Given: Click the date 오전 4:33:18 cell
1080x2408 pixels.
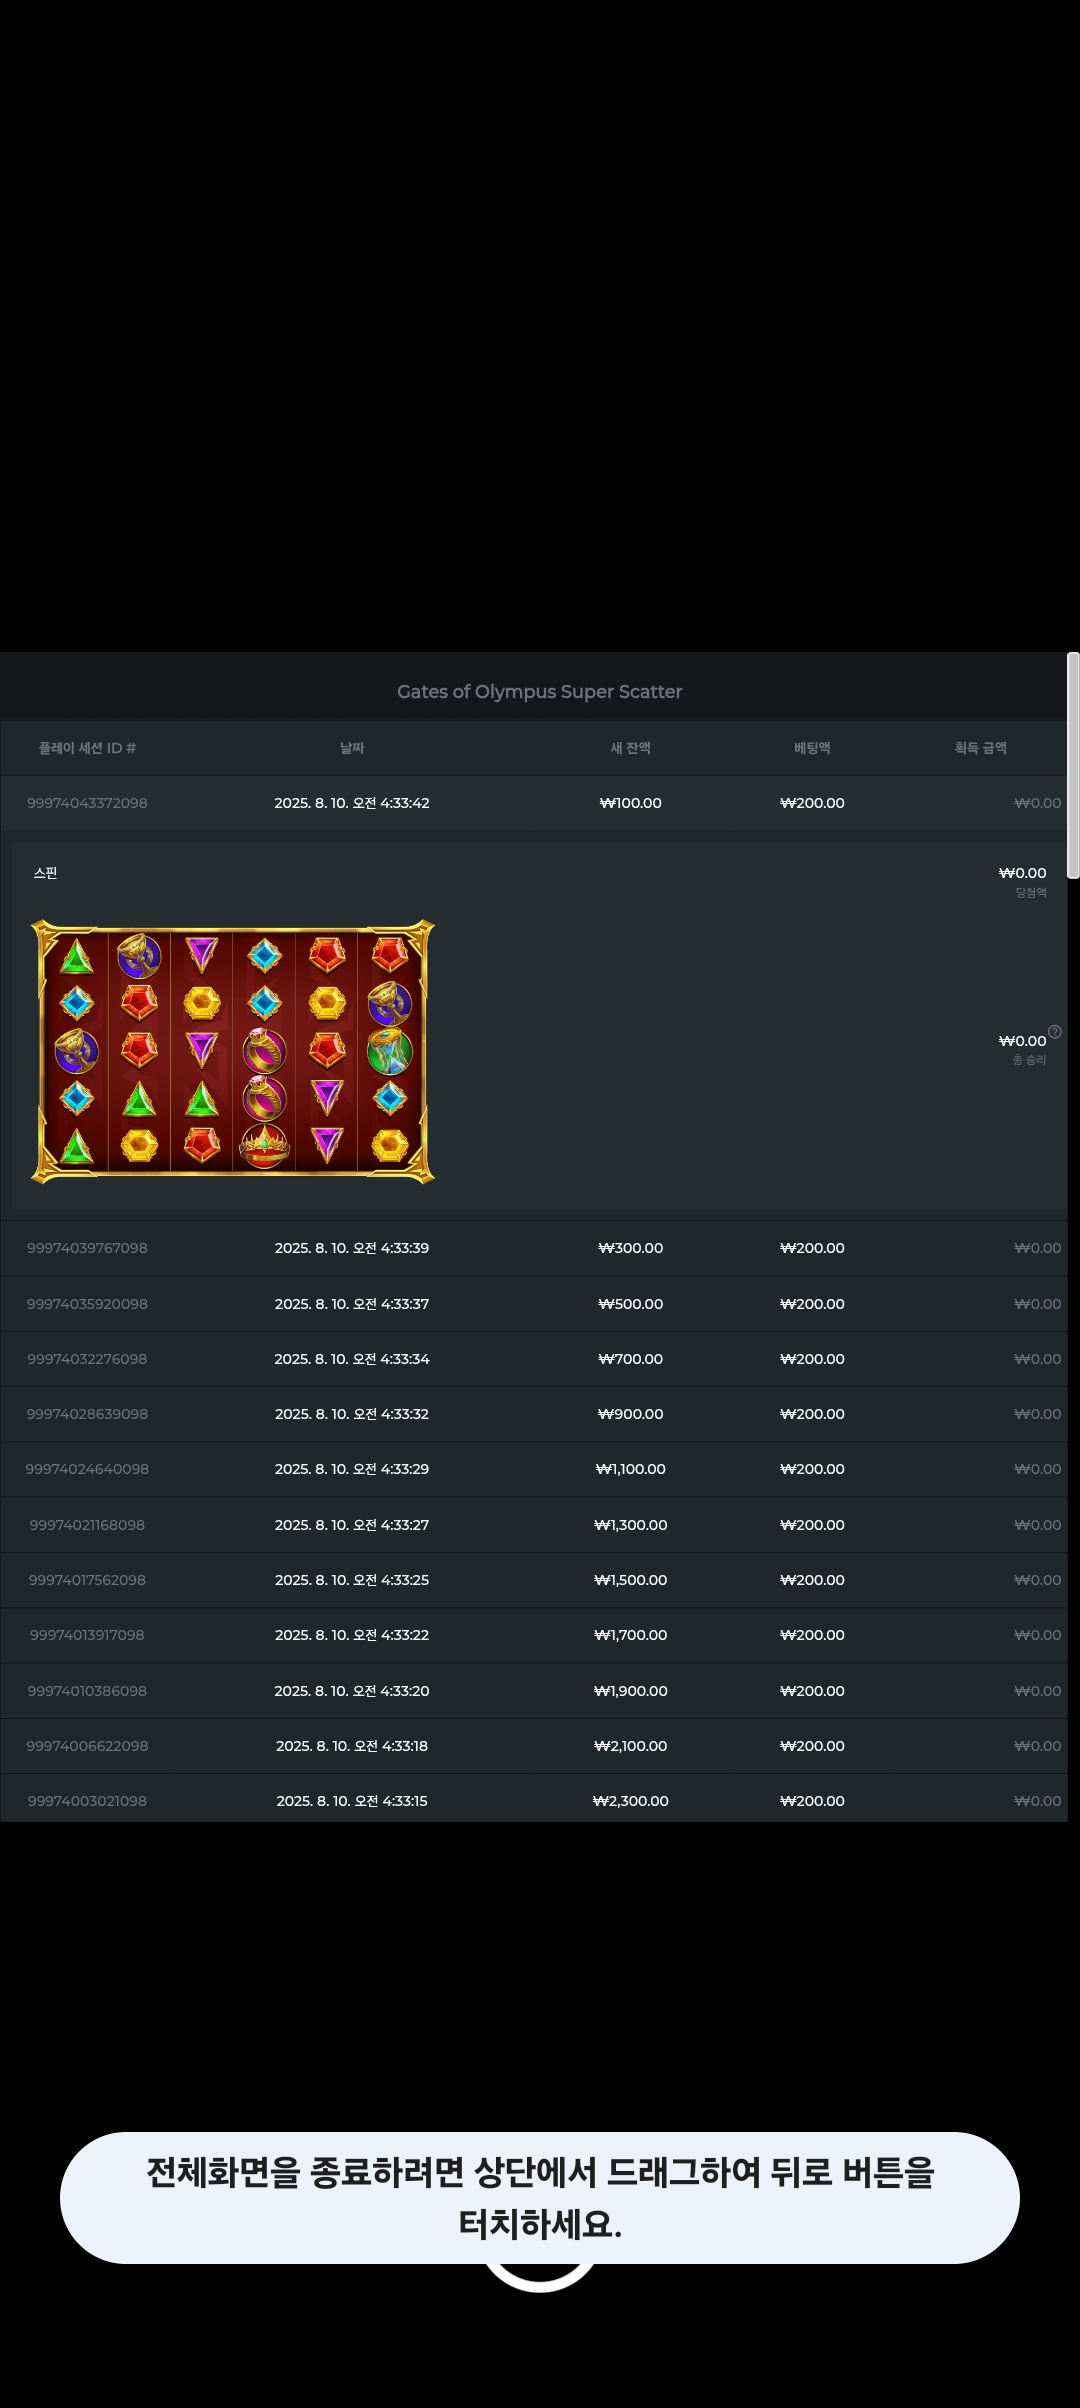Looking at the screenshot, I should 352,1746.
